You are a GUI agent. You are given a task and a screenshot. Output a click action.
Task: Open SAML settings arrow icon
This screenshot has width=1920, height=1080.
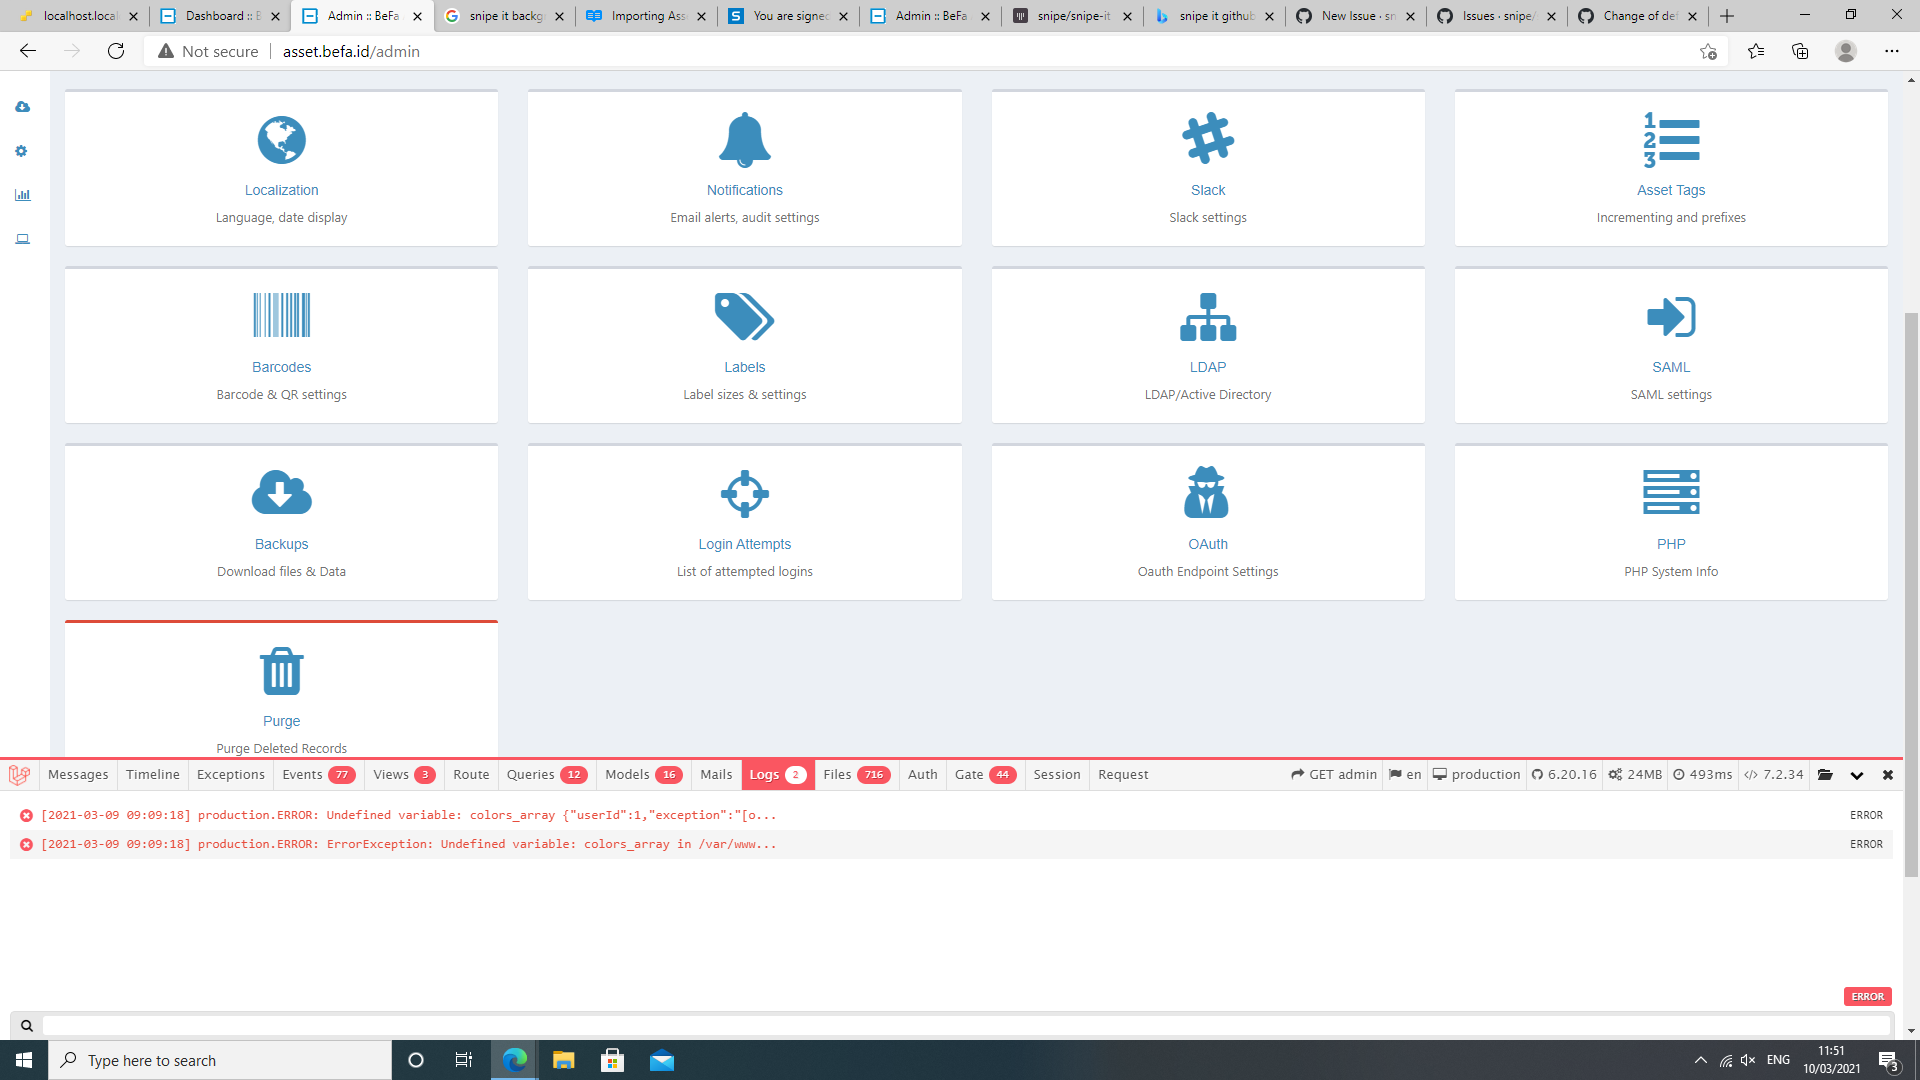(x=1671, y=315)
